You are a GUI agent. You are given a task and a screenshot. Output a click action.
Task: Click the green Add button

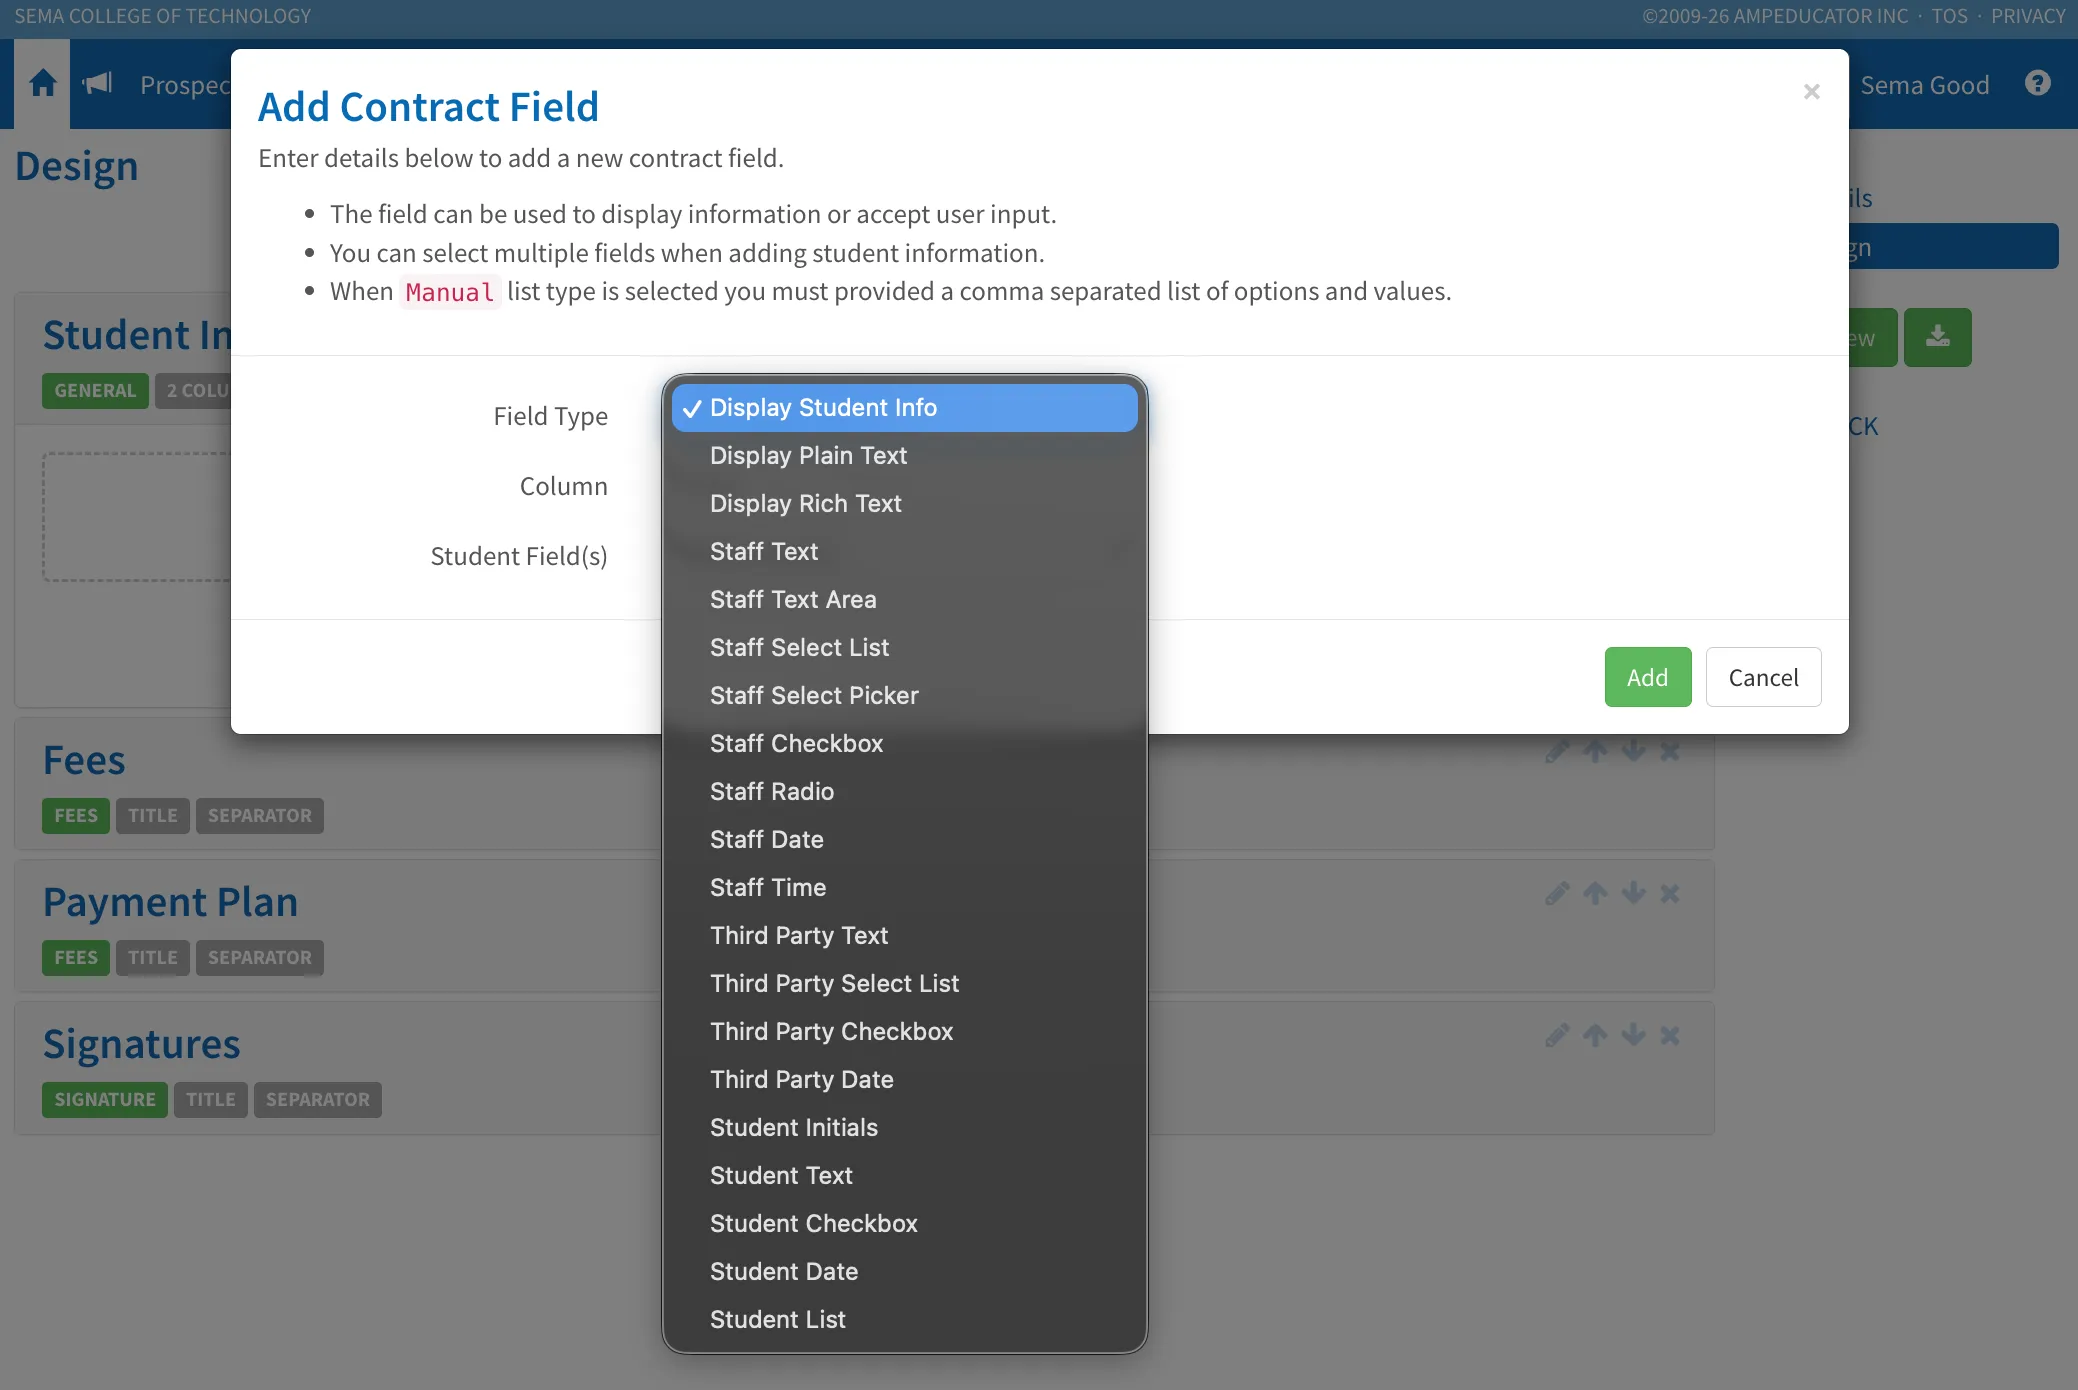coord(1647,677)
